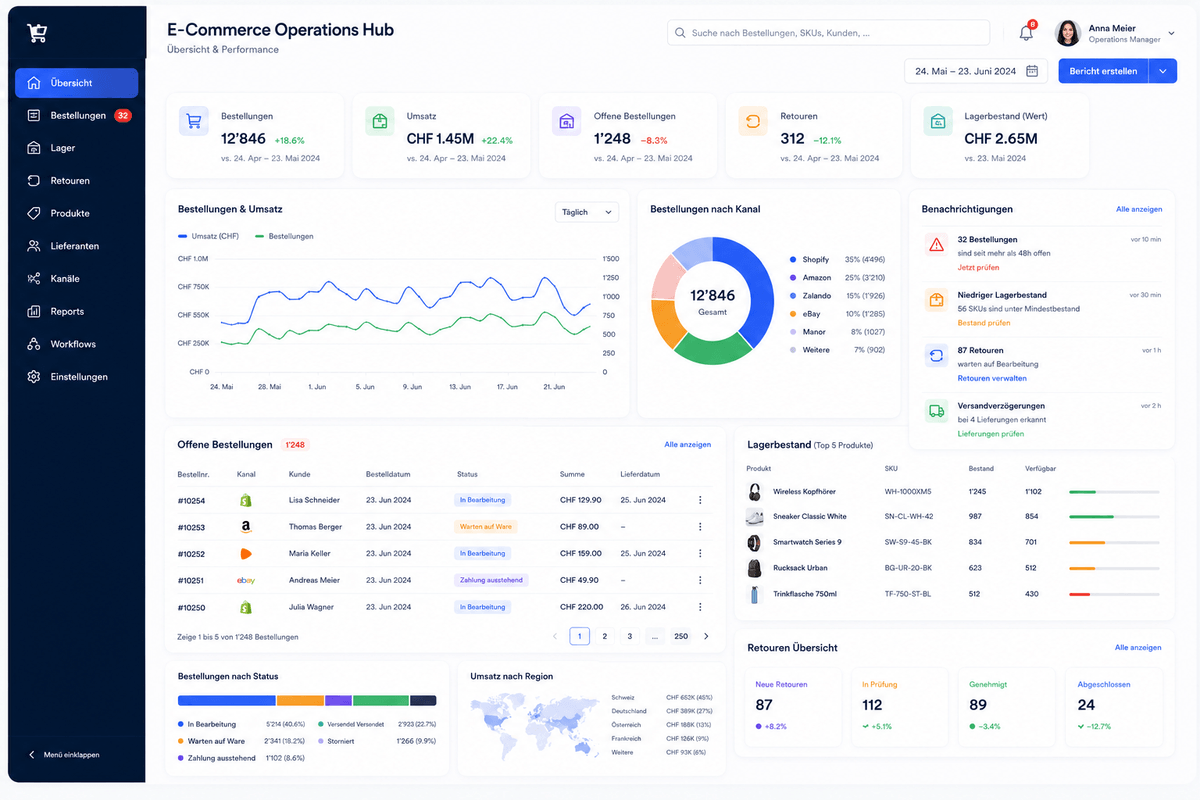Screen dimensions: 1200x800
Task: Click the Retouren KPI icon
Action: point(753,122)
